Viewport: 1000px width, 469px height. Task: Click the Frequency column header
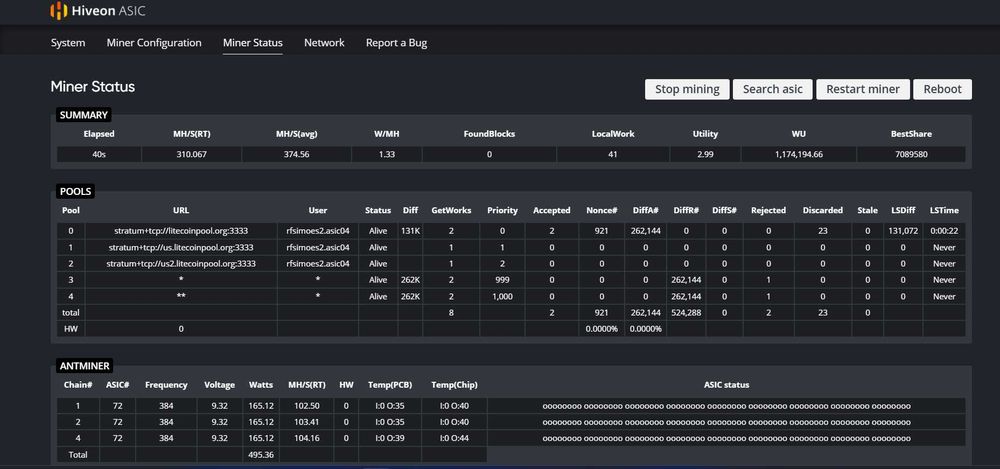pos(166,385)
